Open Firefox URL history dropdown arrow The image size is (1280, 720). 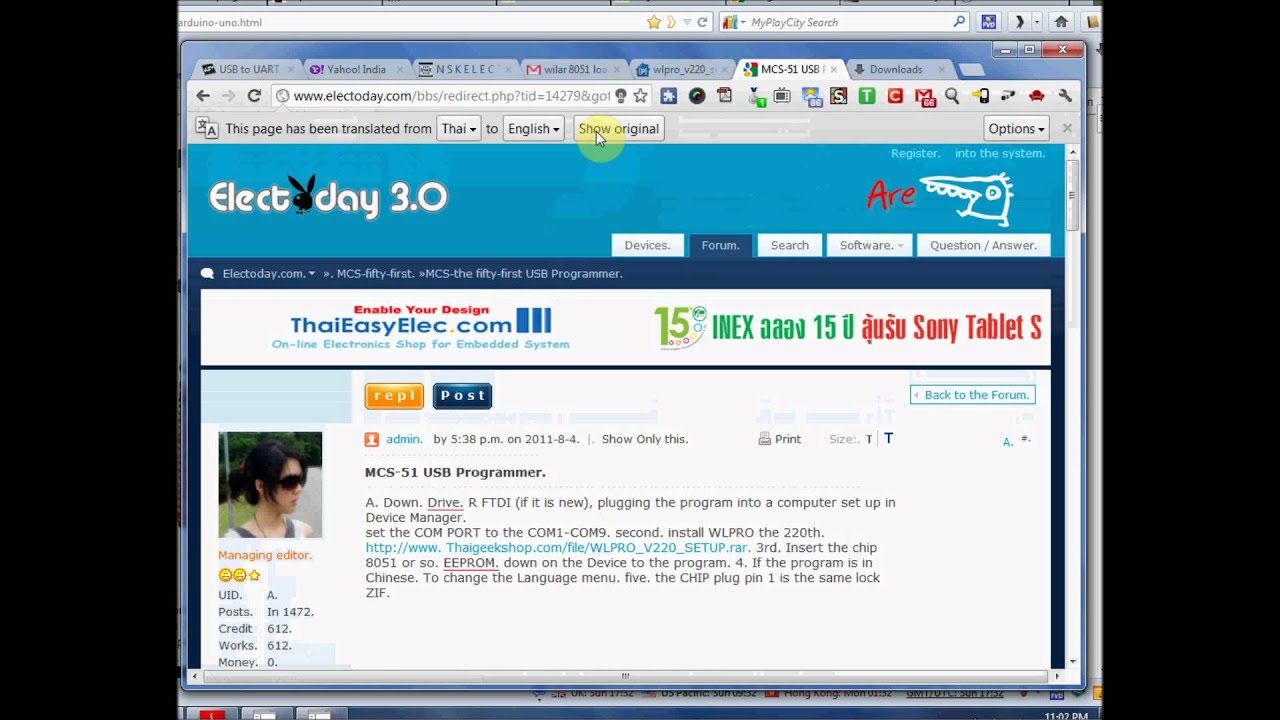pyautogui.click(x=687, y=22)
